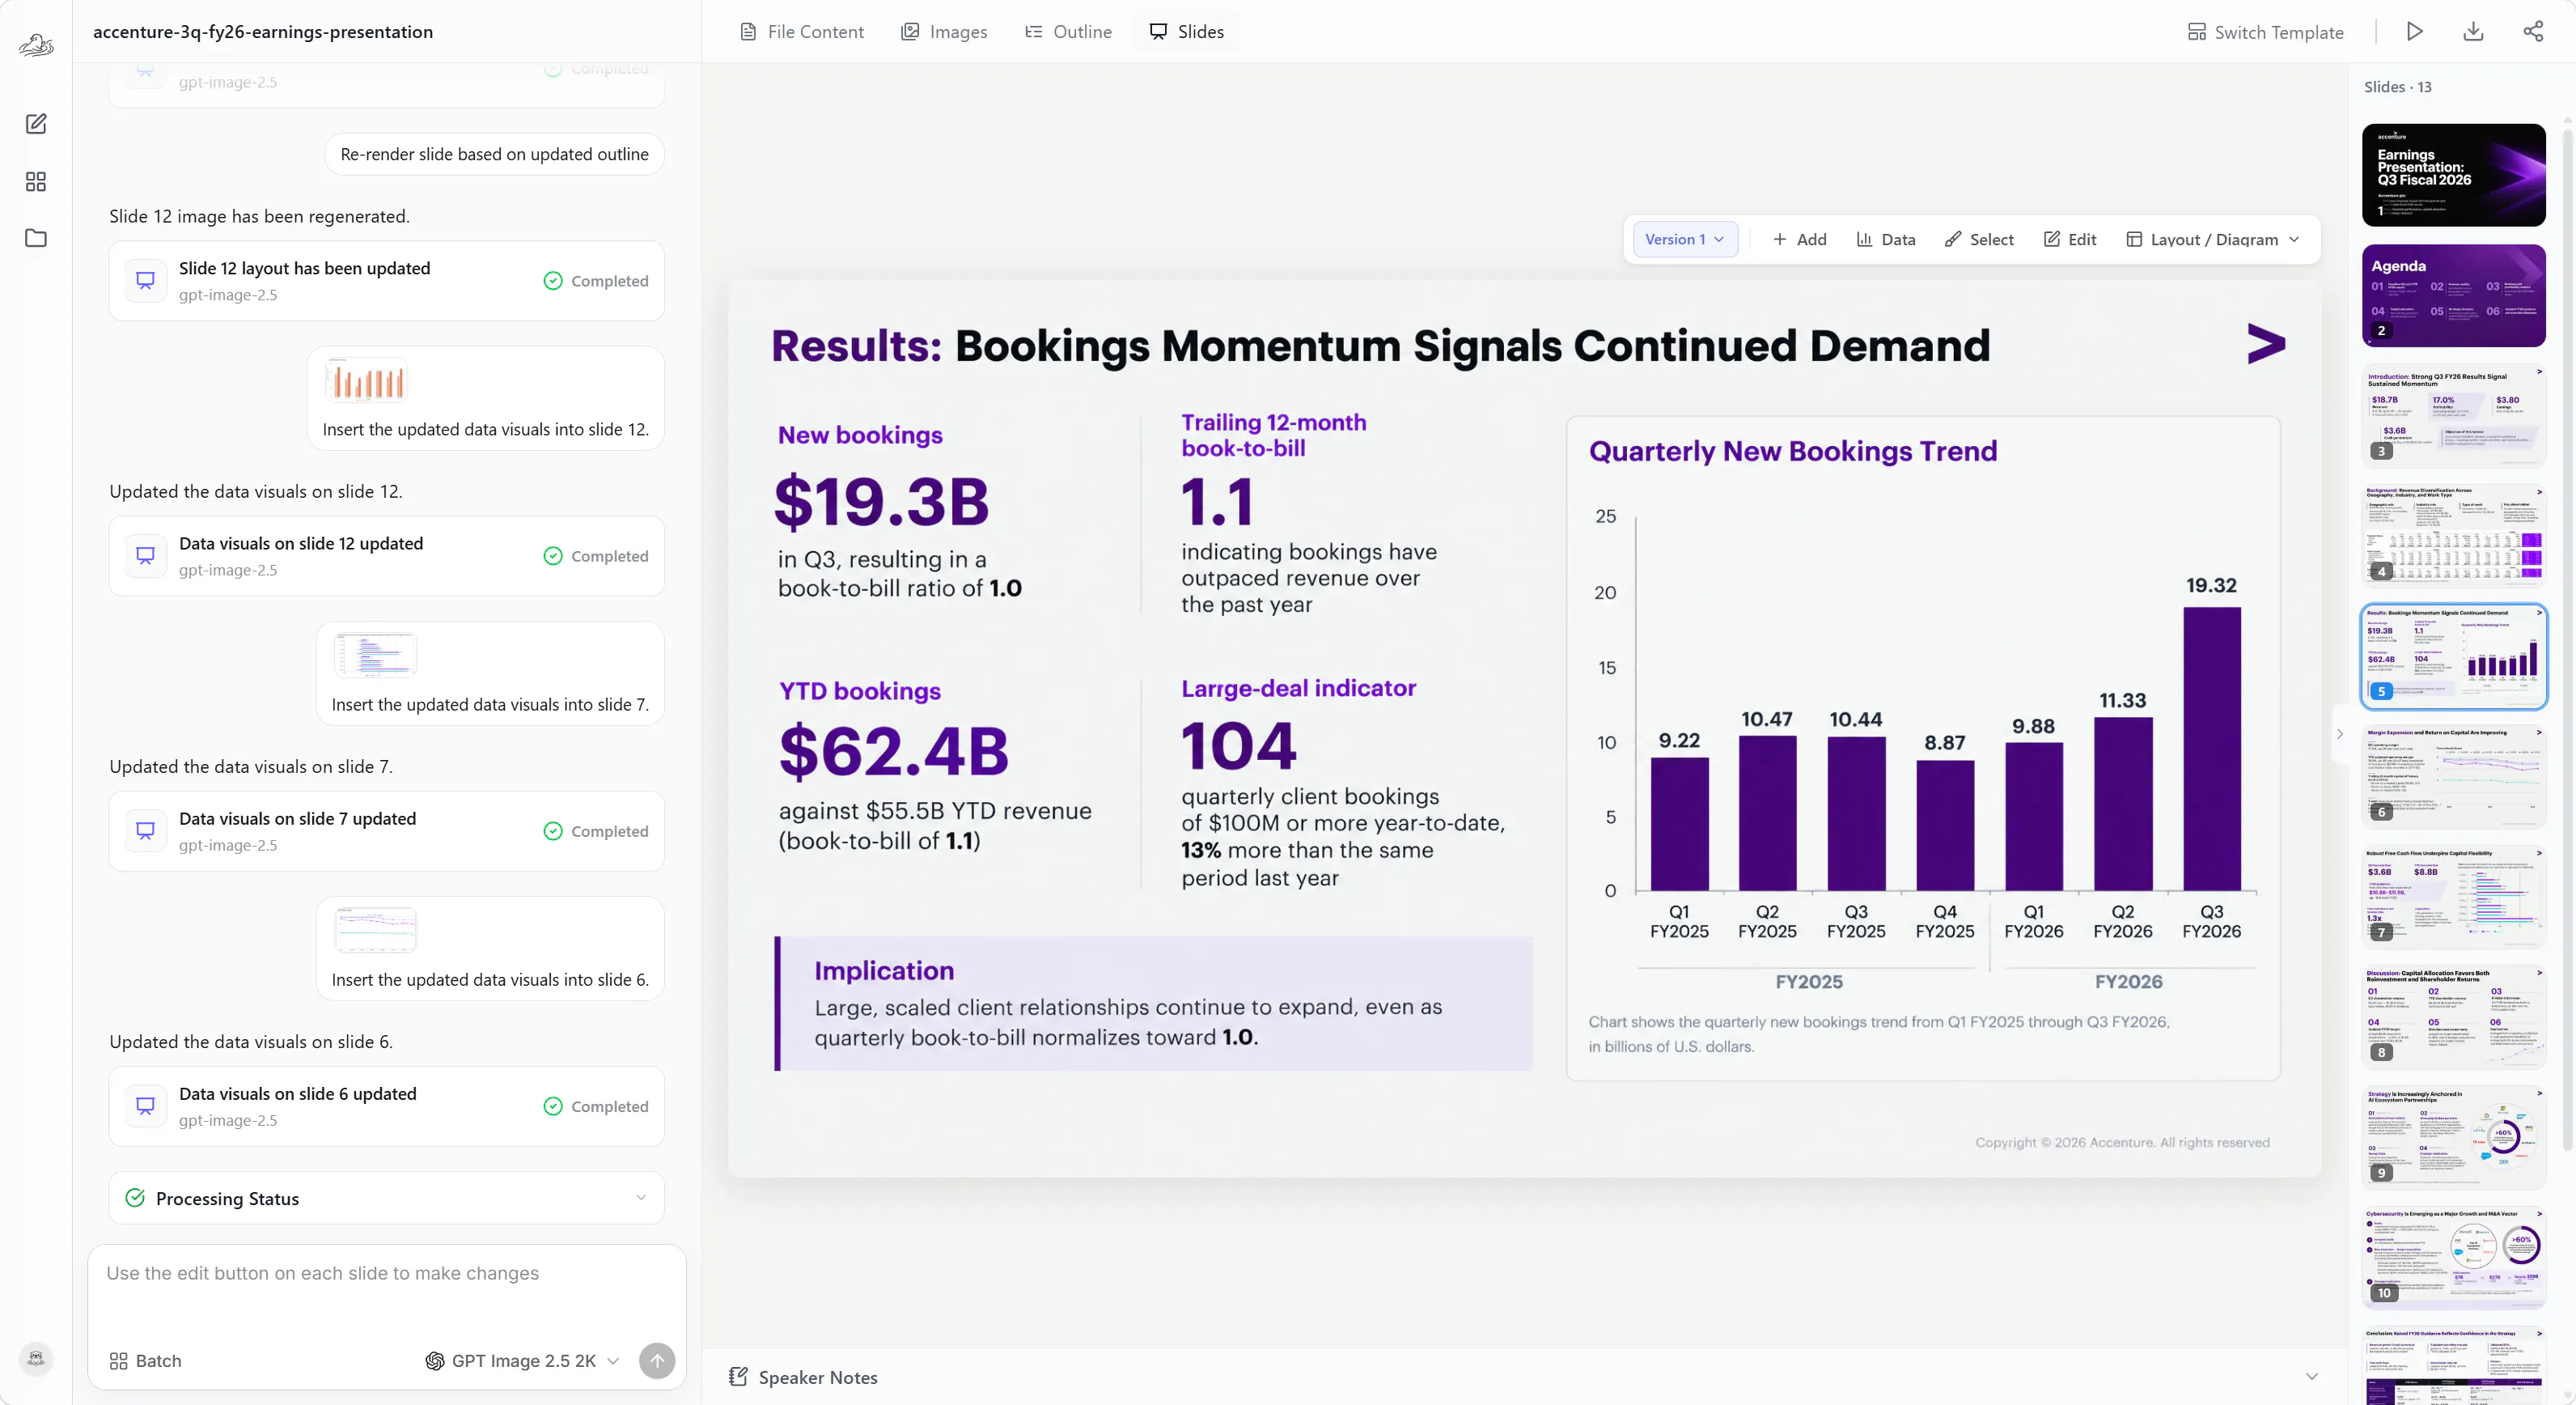Click the Add toolbar button
The height and width of the screenshot is (1405, 2576).
pyautogui.click(x=1800, y=239)
